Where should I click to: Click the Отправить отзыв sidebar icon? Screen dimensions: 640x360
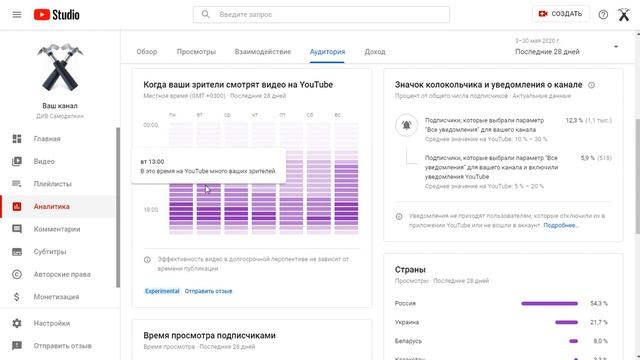click(17, 346)
